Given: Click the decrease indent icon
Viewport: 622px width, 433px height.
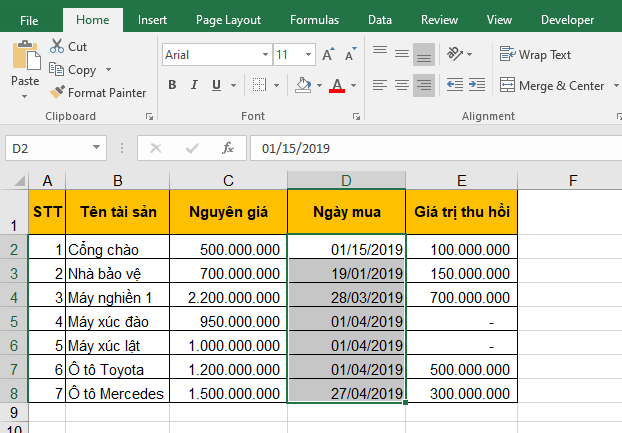Looking at the screenshot, I should 456,85.
